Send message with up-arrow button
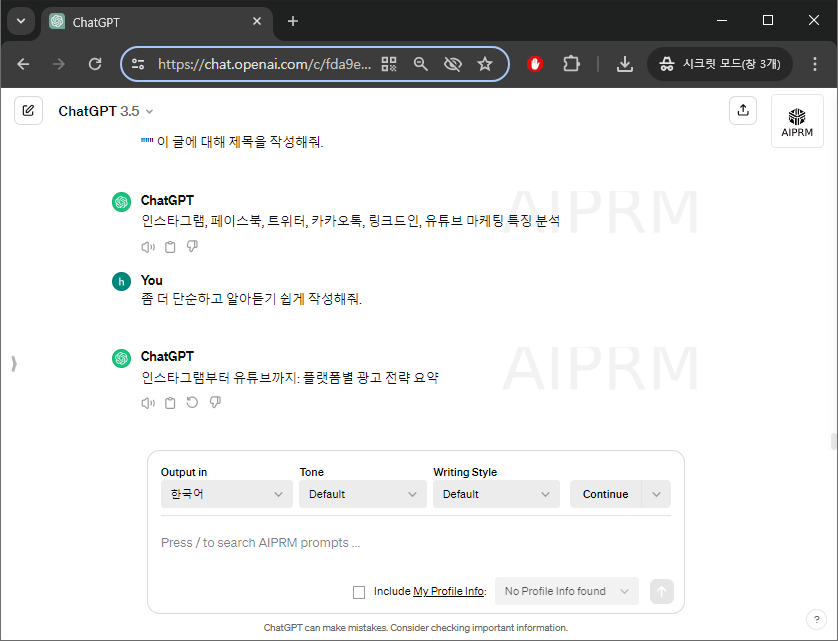Viewport: 838px width, 641px height. [662, 591]
